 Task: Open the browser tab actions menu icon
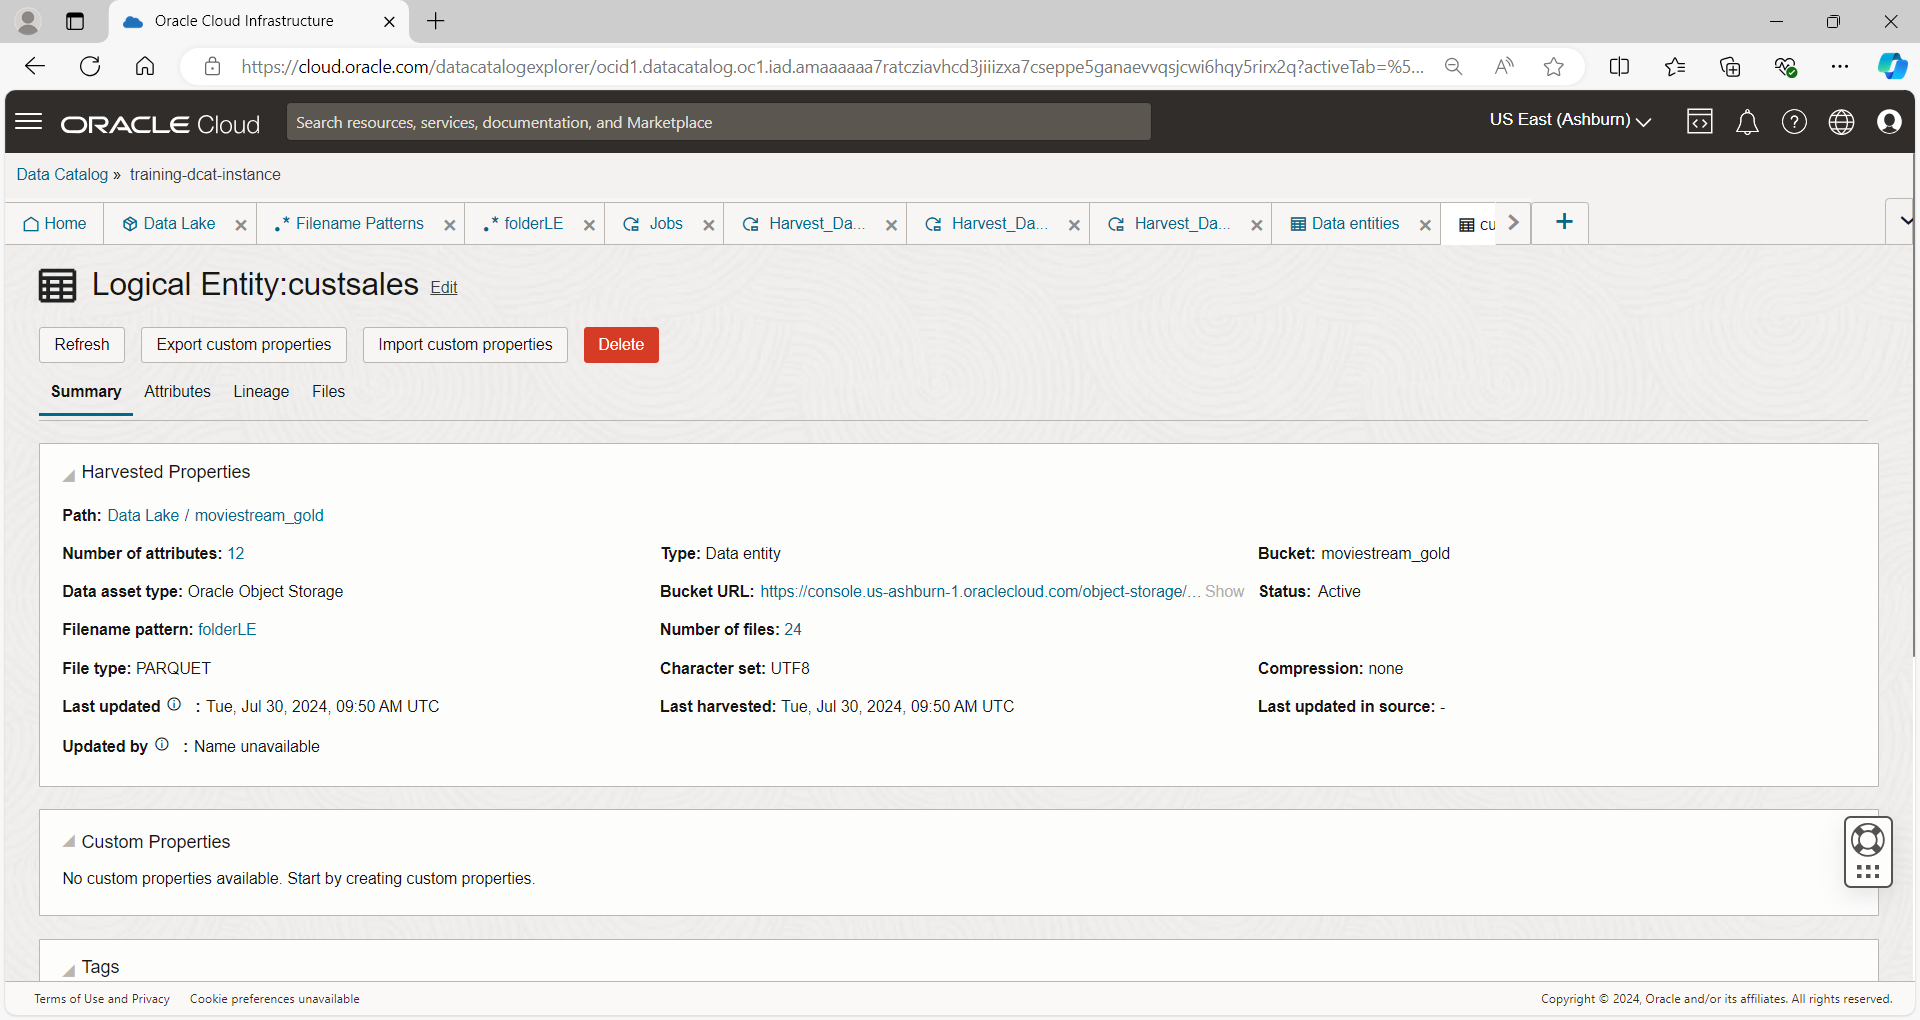[x=75, y=21]
